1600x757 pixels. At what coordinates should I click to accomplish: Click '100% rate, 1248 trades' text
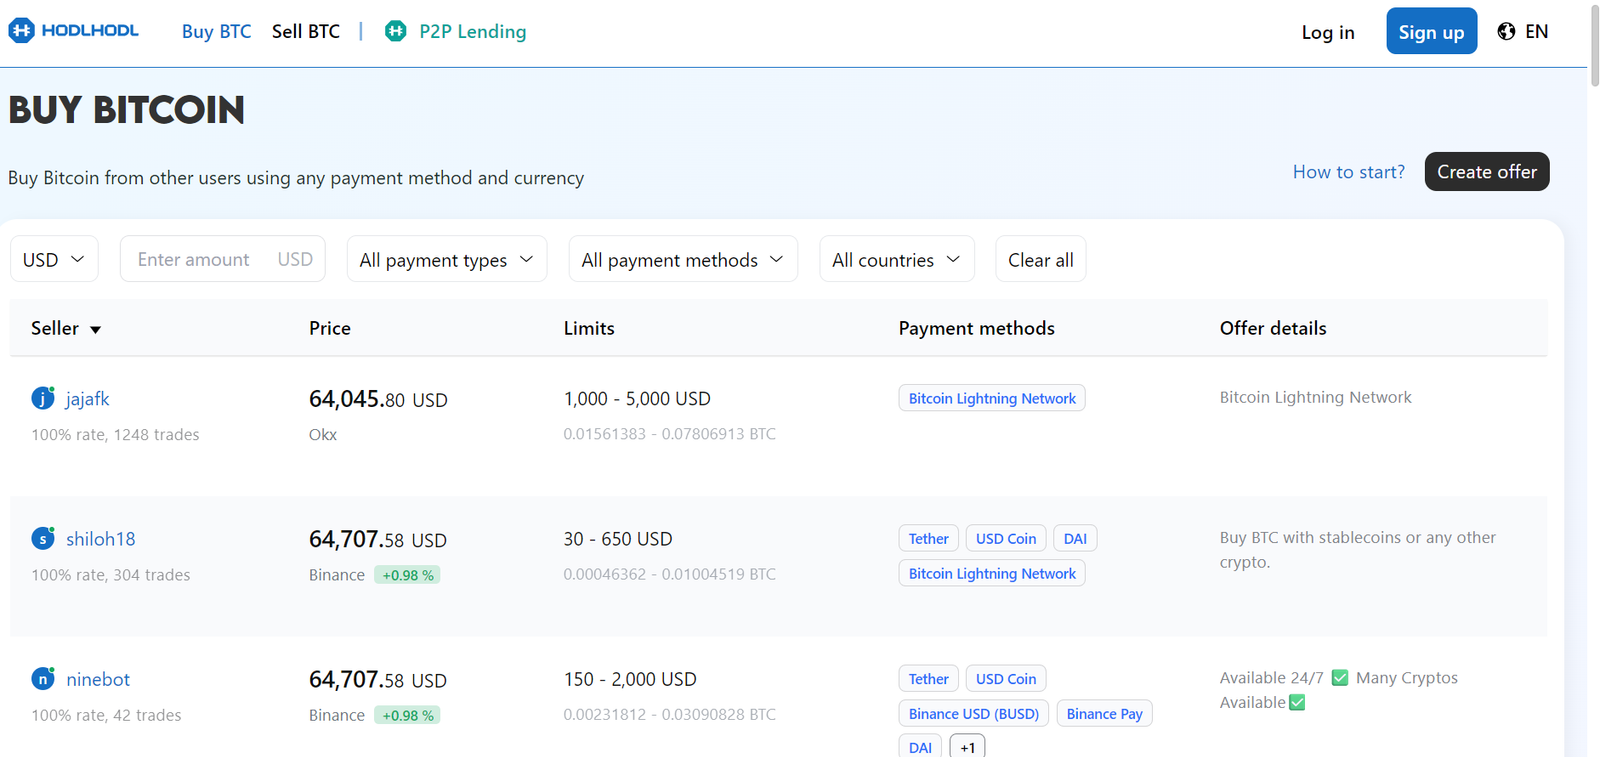(x=115, y=434)
